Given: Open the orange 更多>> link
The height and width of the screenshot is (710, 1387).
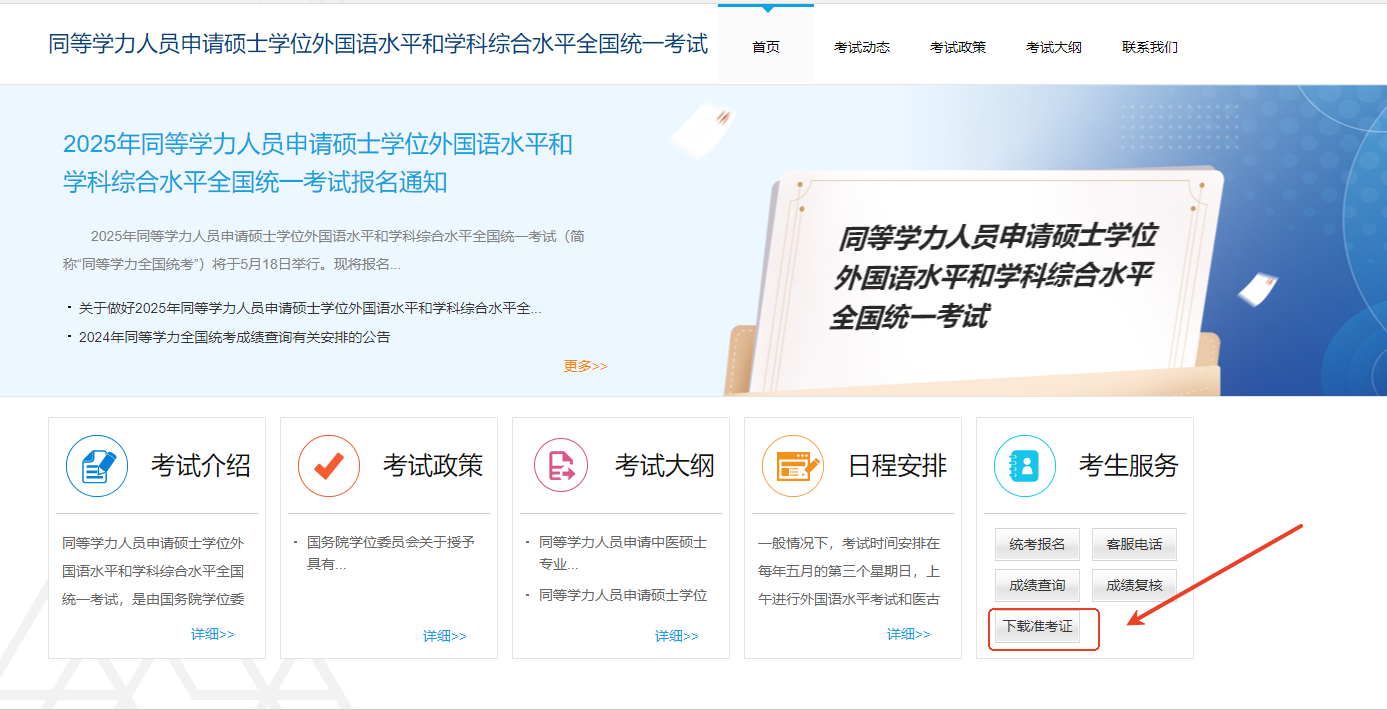Looking at the screenshot, I should click(585, 366).
